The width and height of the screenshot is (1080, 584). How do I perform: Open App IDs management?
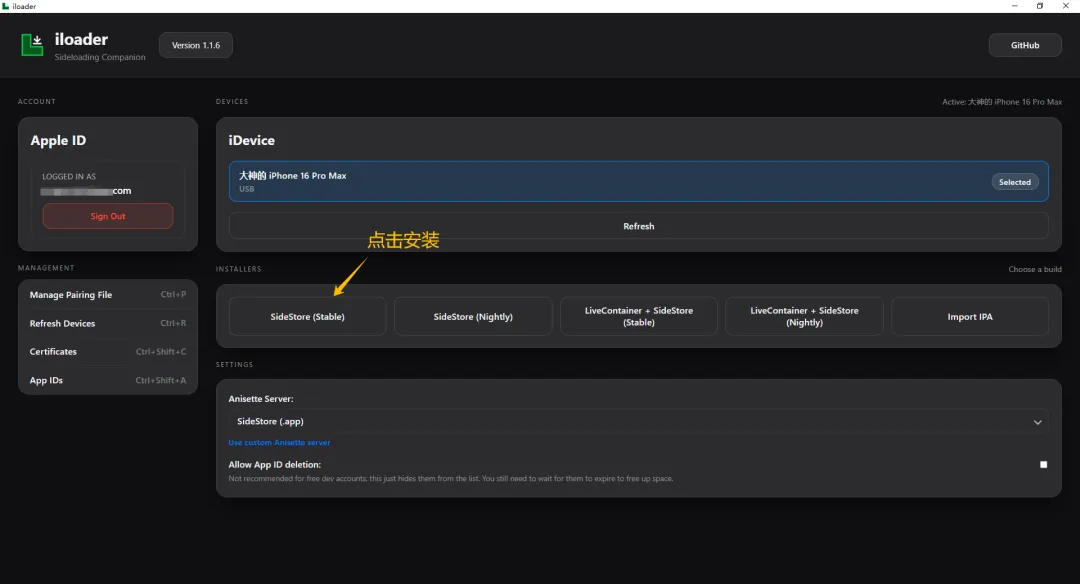[107, 380]
